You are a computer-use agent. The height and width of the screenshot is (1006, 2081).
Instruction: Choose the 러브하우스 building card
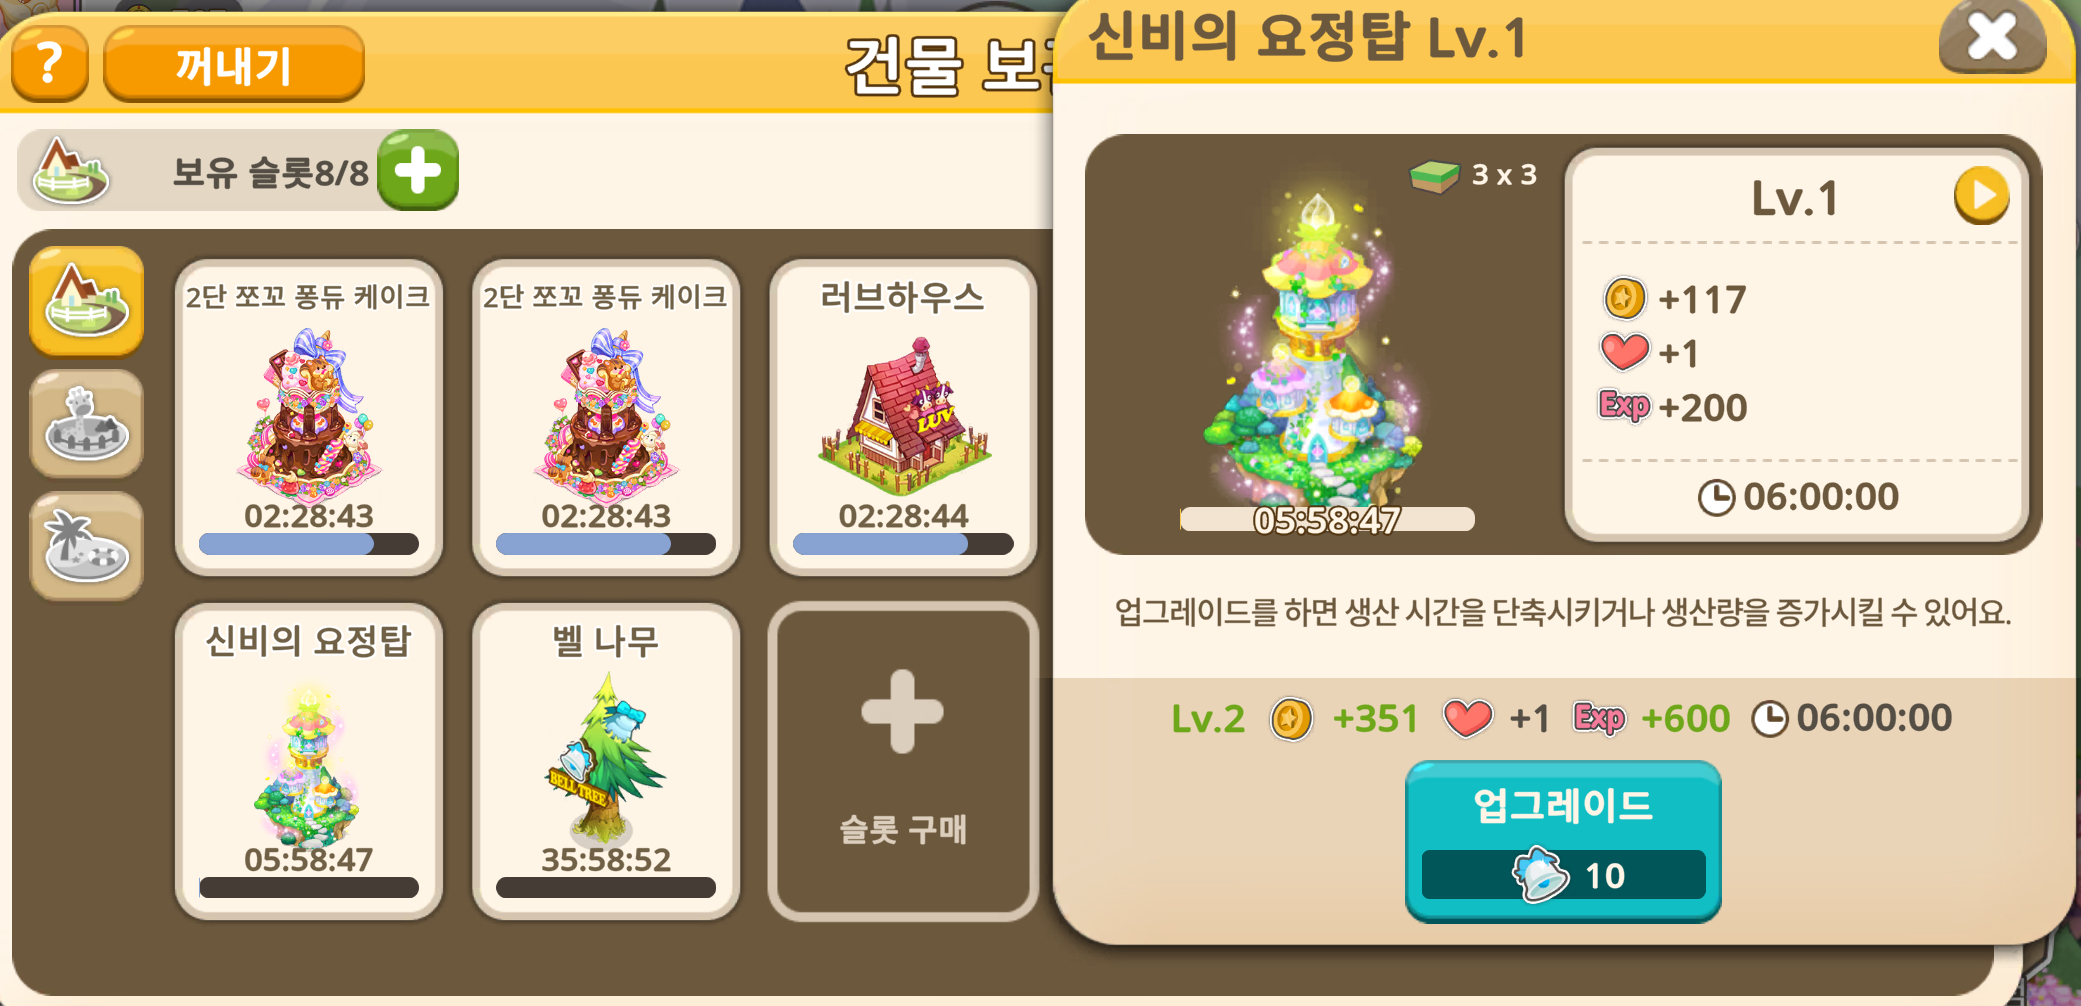(902, 417)
